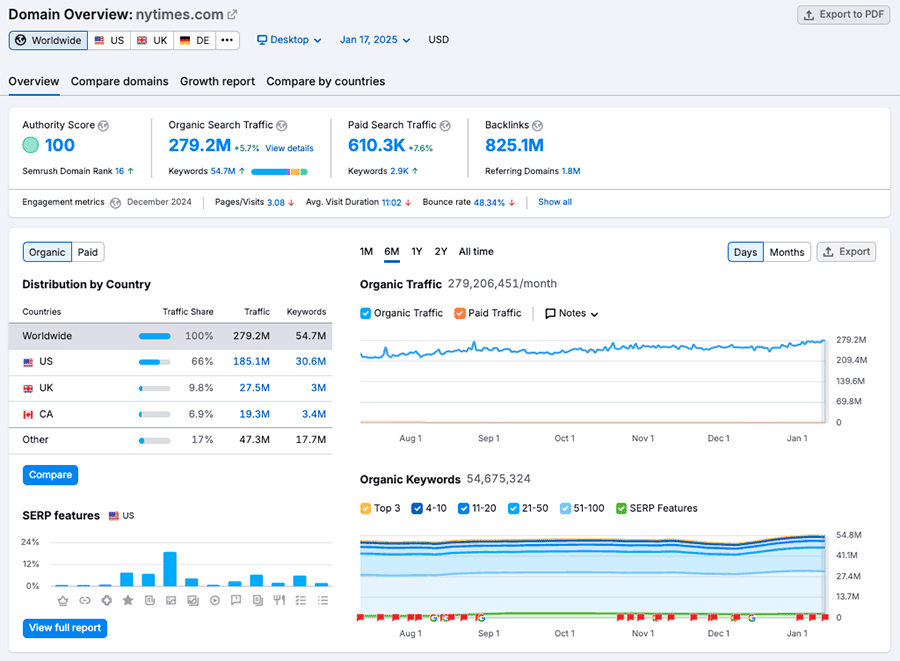Click Authority Score info icon

[x=103, y=126]
